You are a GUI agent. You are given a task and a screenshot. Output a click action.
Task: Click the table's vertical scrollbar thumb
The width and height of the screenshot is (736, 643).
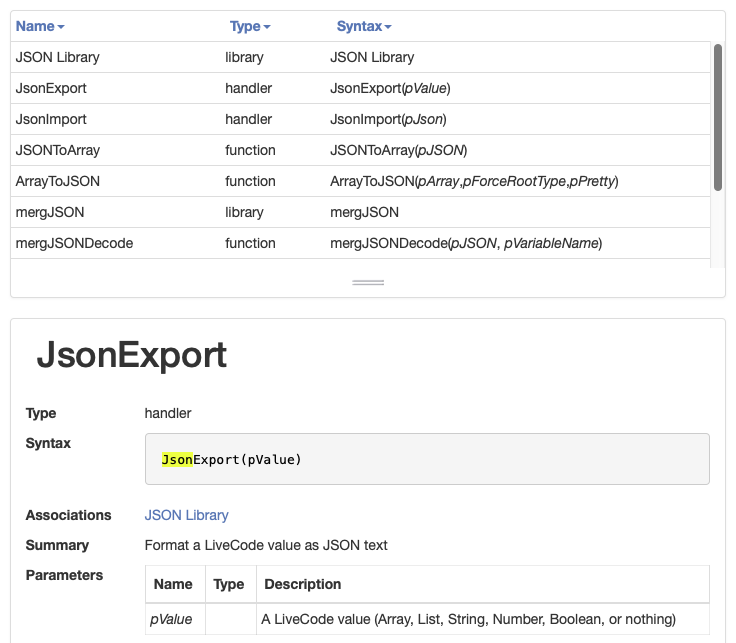[717, 116]
